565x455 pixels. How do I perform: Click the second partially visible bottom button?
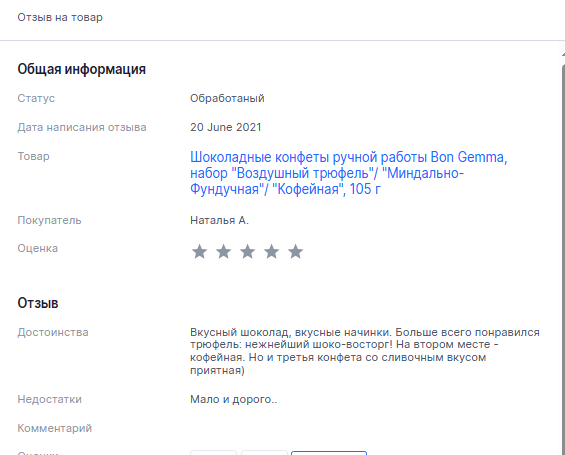tap(264, 452)
